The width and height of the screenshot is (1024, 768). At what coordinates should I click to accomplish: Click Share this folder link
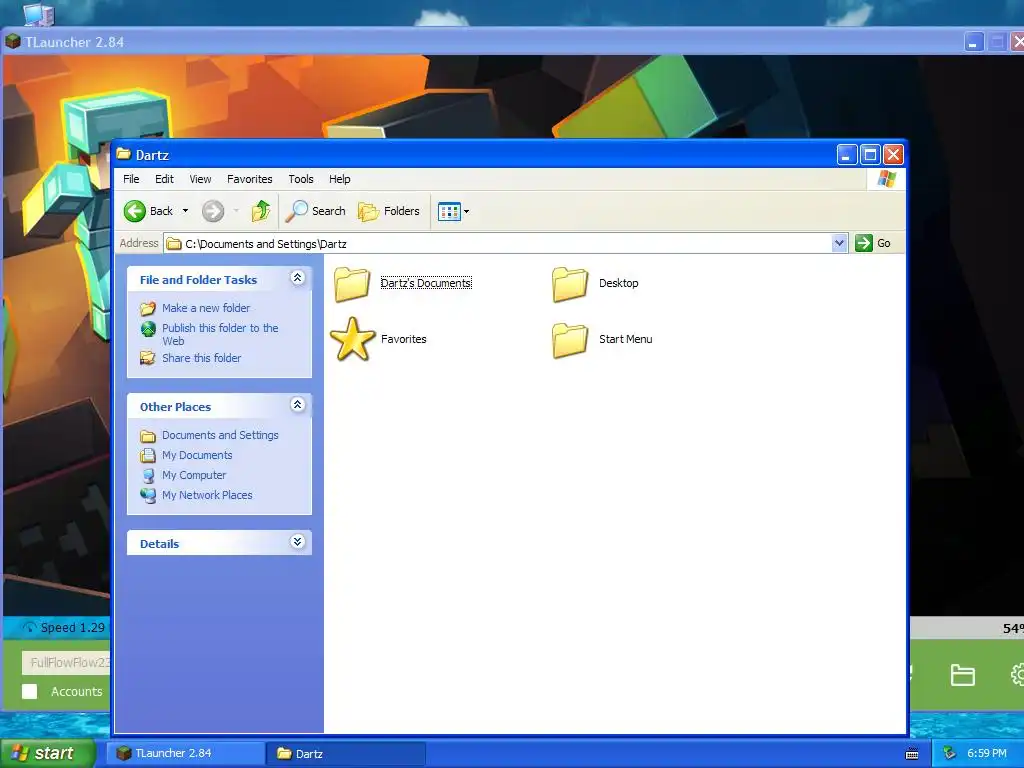(201, 358)
